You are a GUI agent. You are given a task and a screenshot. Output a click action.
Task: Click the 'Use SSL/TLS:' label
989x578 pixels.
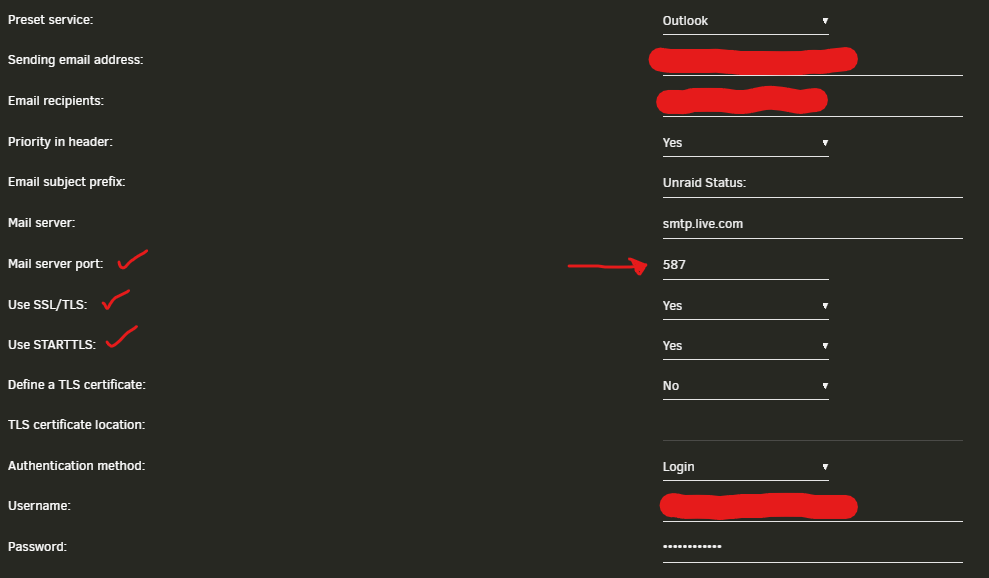(x=47, y=305)
